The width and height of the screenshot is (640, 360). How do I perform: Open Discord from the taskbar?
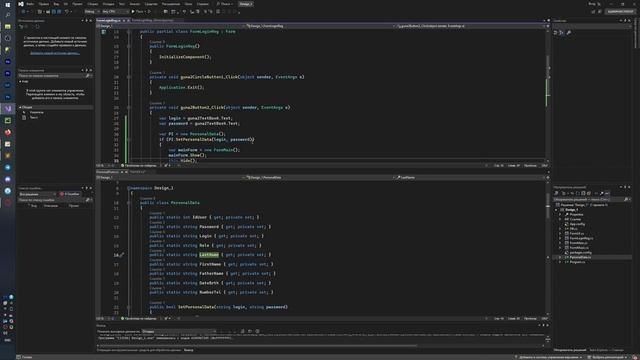click(x=8, y=179)
